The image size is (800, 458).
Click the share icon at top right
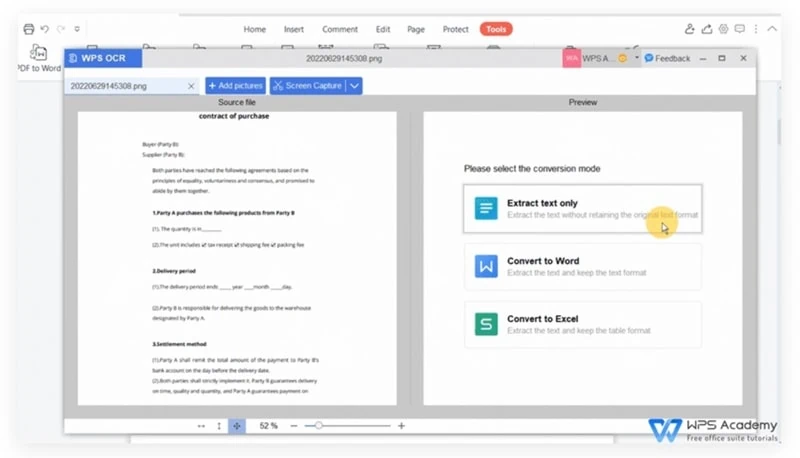[x=709, y=29]
